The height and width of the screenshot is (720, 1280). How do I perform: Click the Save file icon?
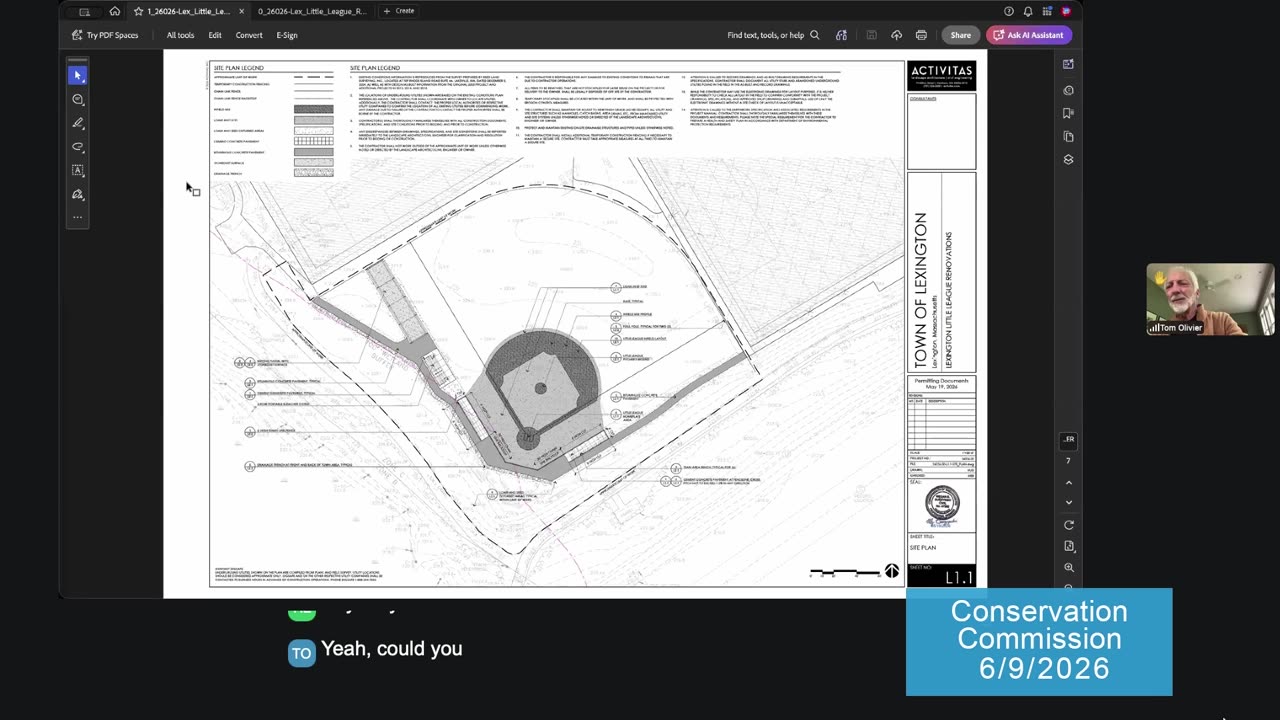(x=871, y=35)
